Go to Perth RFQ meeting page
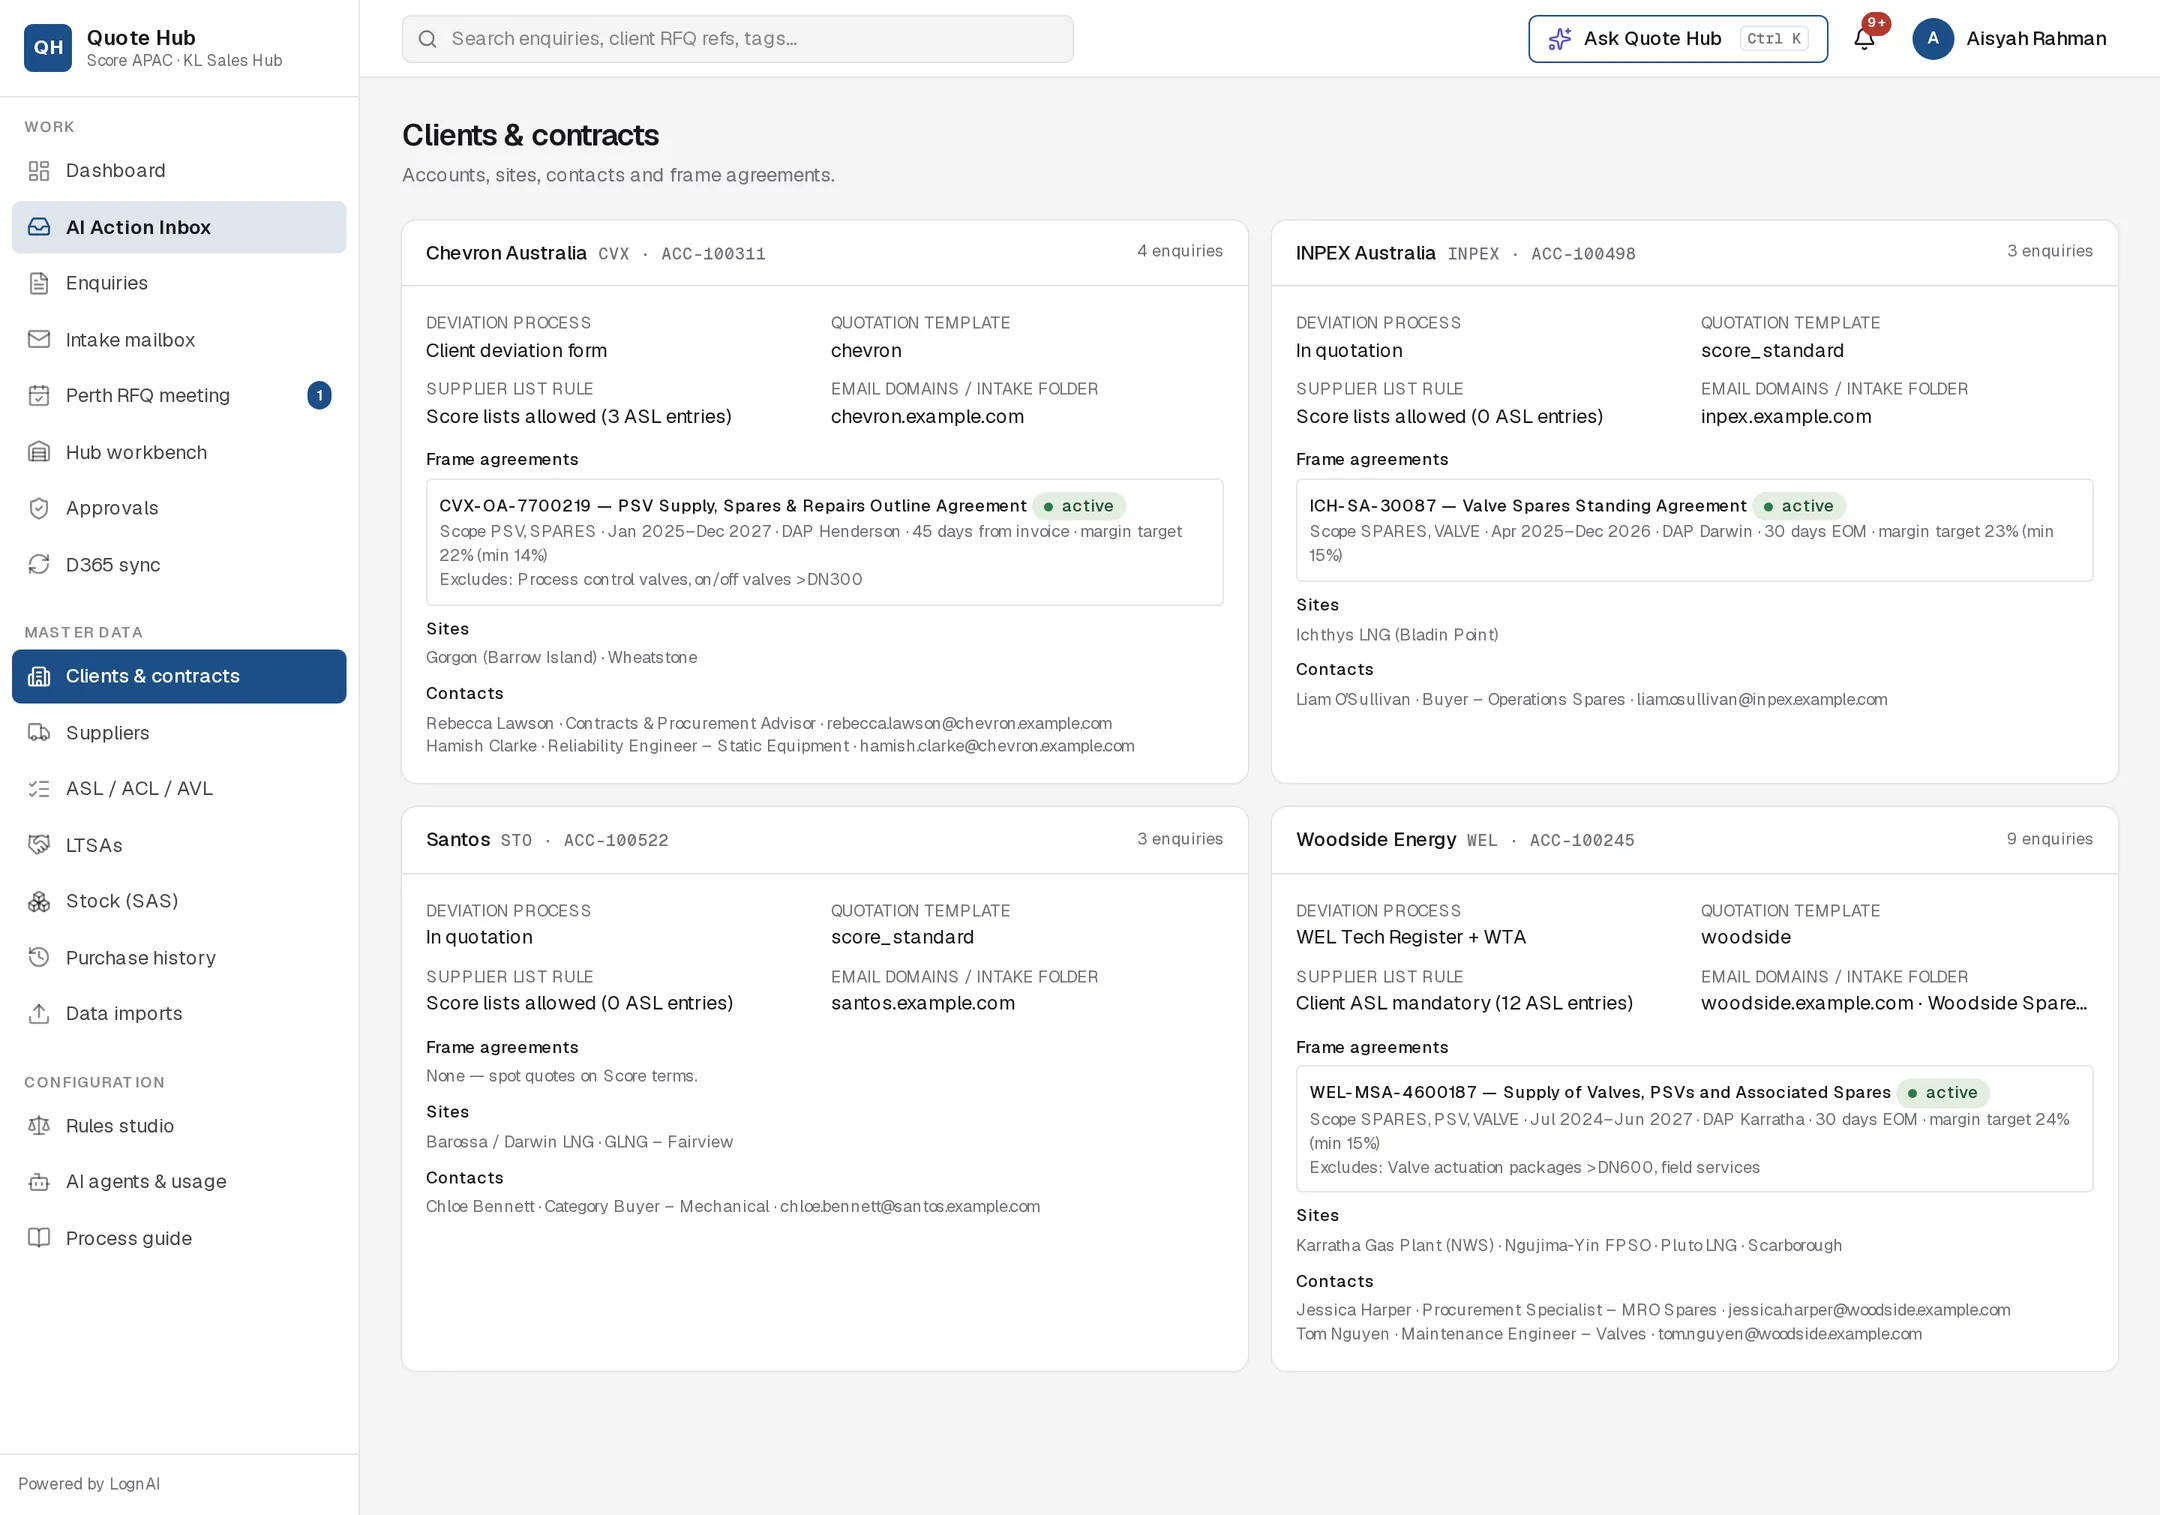Screen dimensions: 2160x1515 [179, 395]
